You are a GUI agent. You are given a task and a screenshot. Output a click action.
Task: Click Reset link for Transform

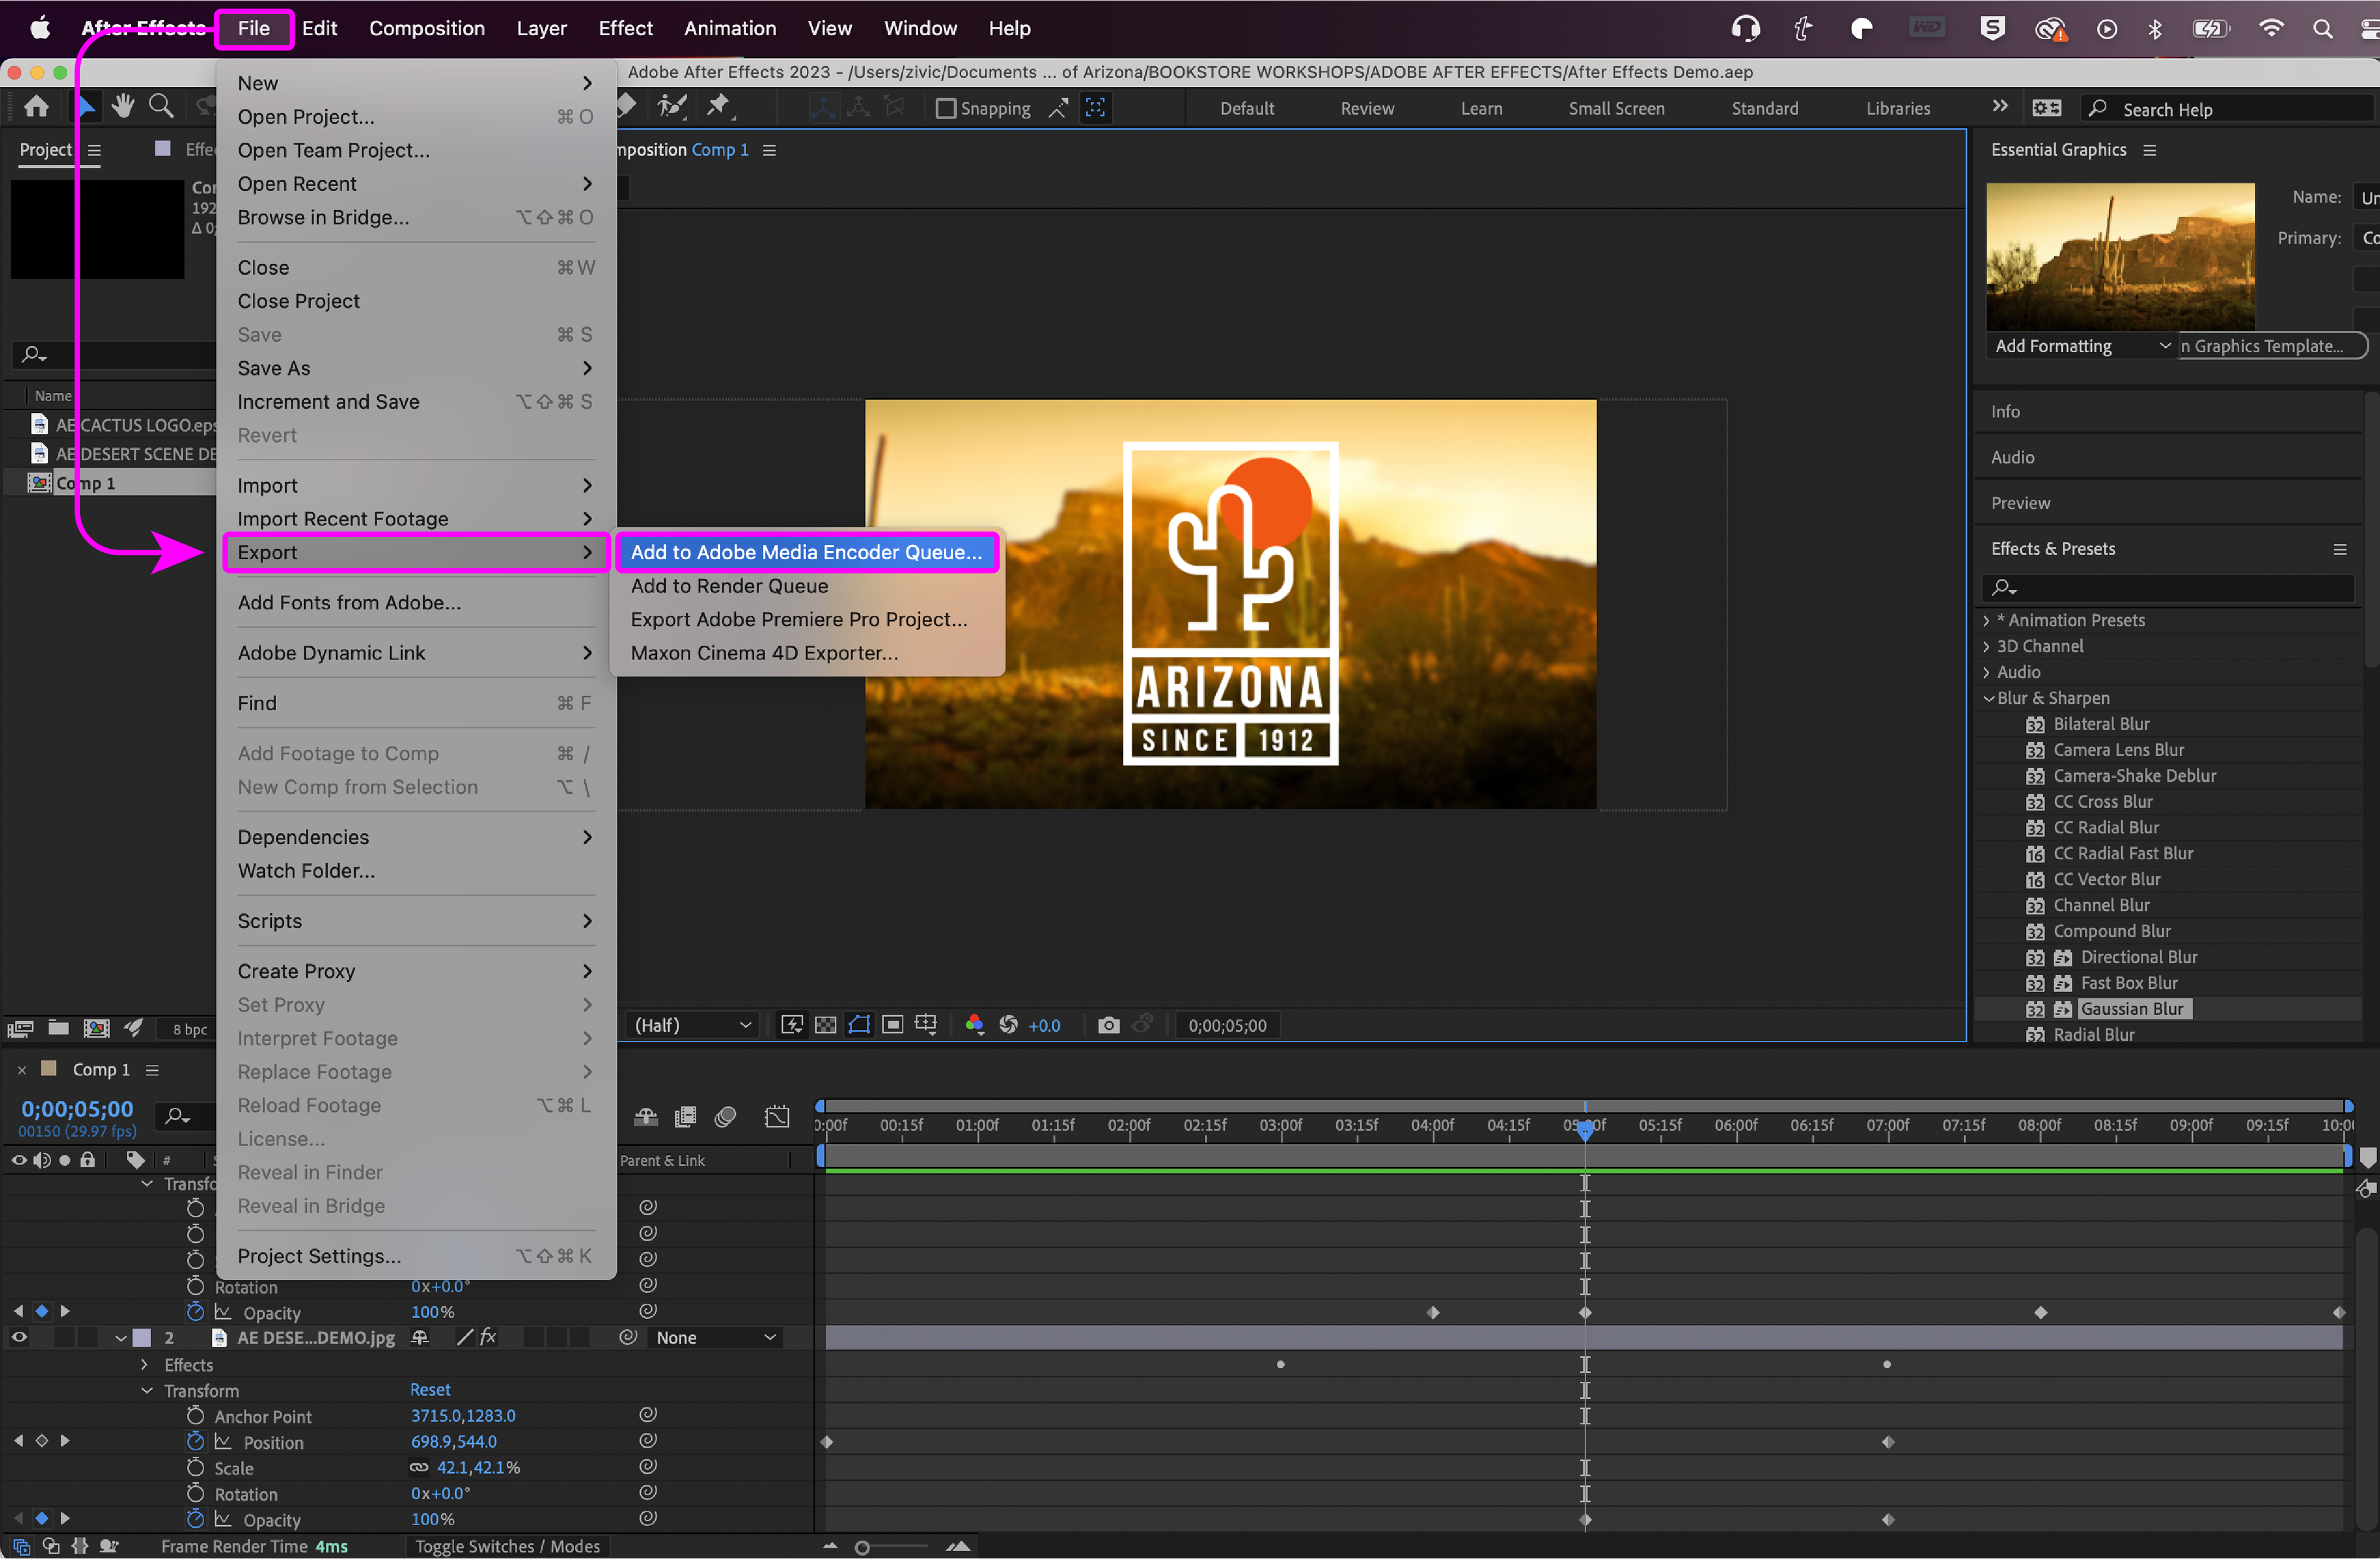tap(430, 1390)
